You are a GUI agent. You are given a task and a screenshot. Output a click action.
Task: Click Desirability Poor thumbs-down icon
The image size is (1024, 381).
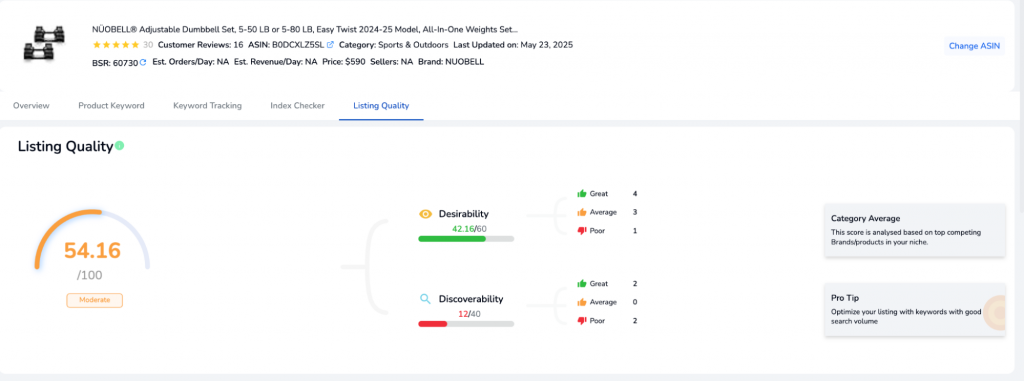(x=582, y=231)
